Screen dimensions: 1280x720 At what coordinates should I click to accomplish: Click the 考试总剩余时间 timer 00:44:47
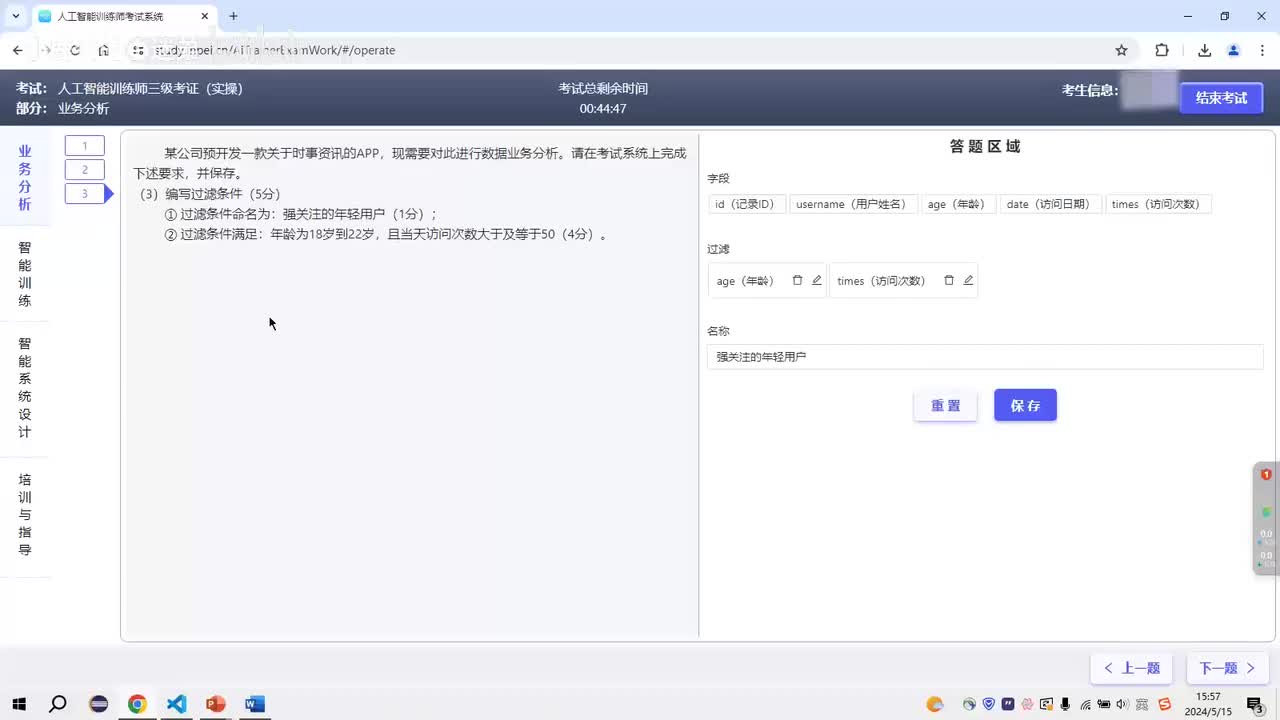[x=603, y=109]
